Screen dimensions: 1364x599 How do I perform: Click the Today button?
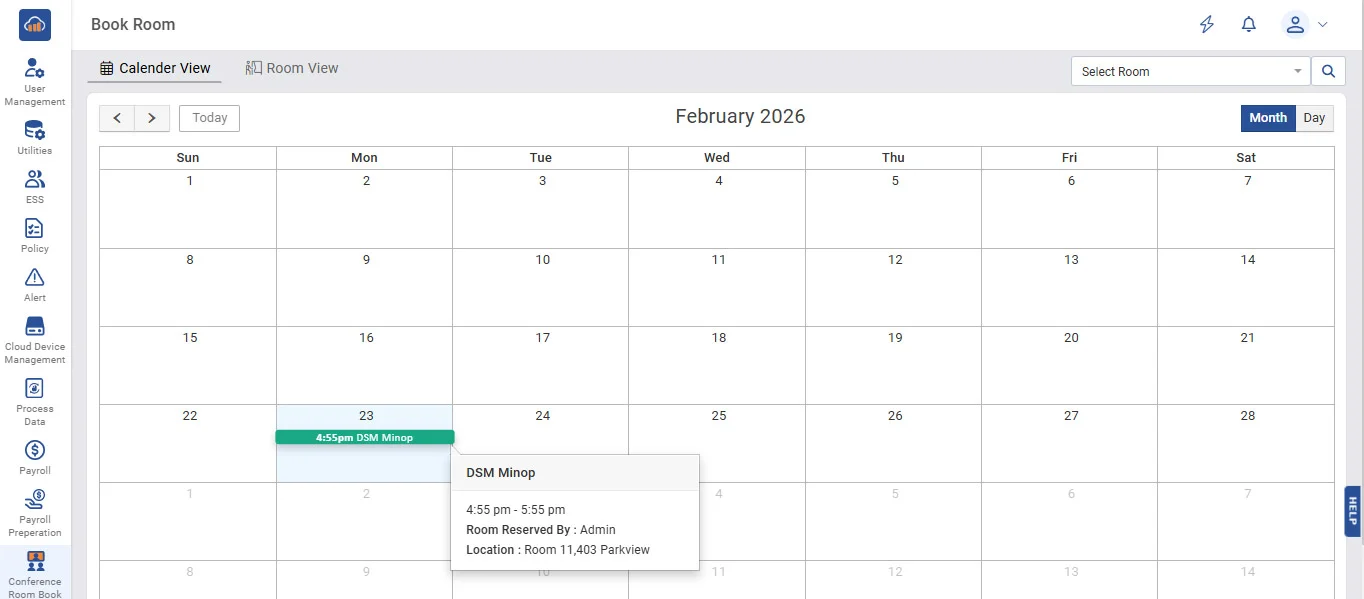[209, 118]
